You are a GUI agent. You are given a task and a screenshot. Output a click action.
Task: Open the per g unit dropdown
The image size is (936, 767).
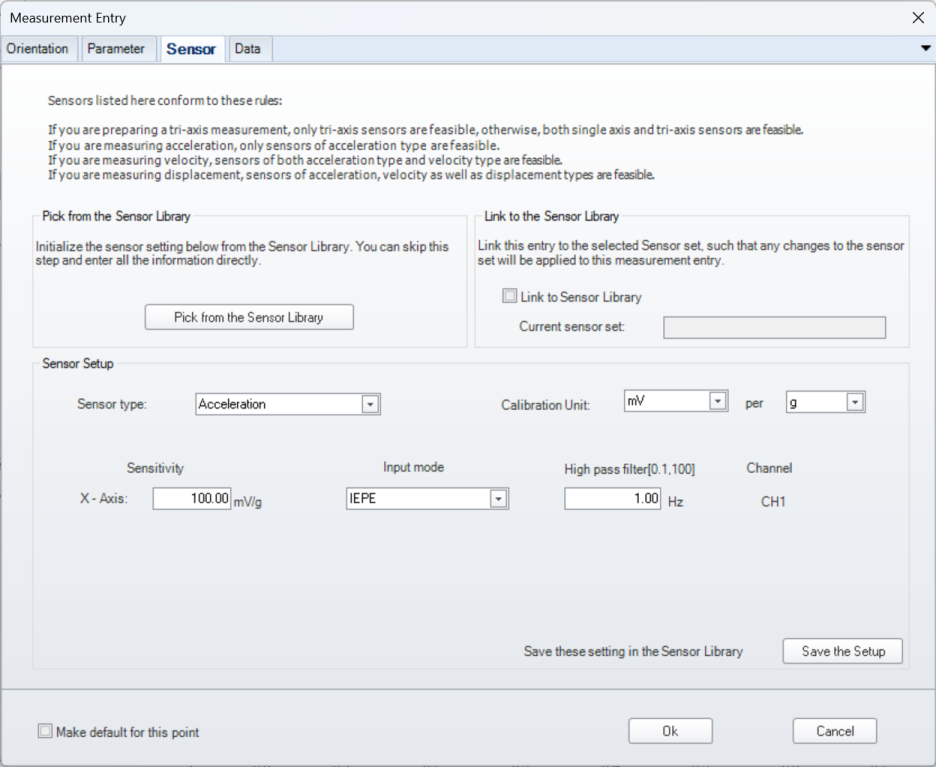pyautogui.click(x=826, y=402)
